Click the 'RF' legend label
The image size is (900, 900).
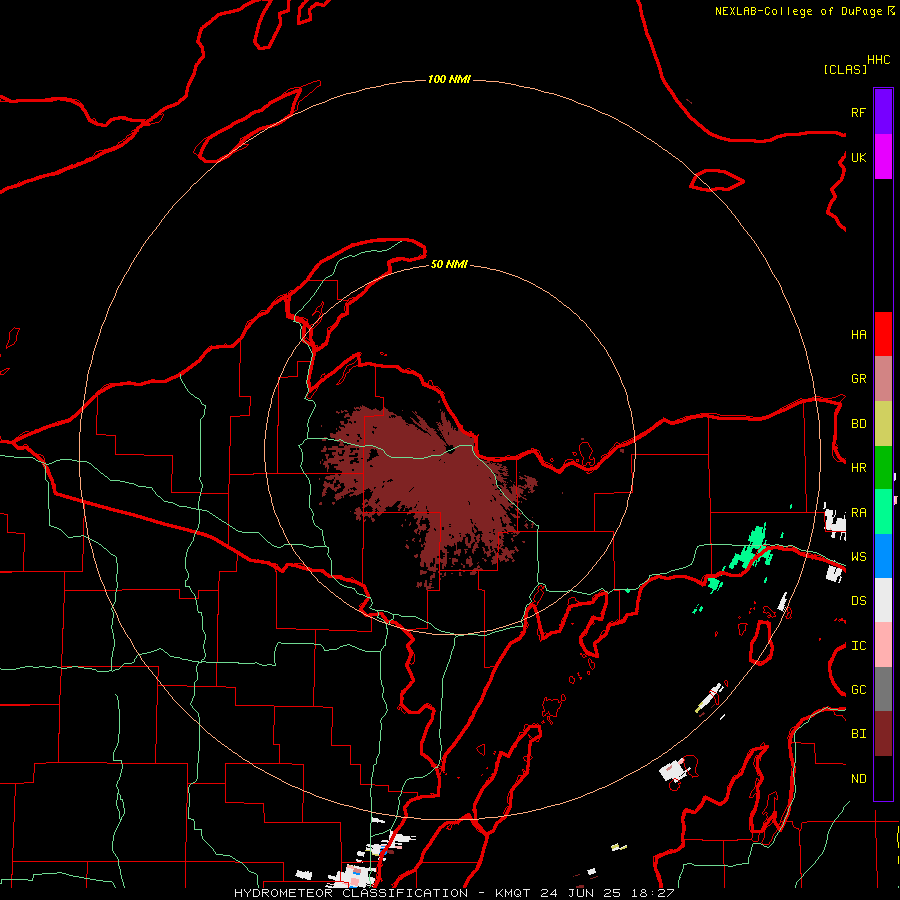pos(858,112)
